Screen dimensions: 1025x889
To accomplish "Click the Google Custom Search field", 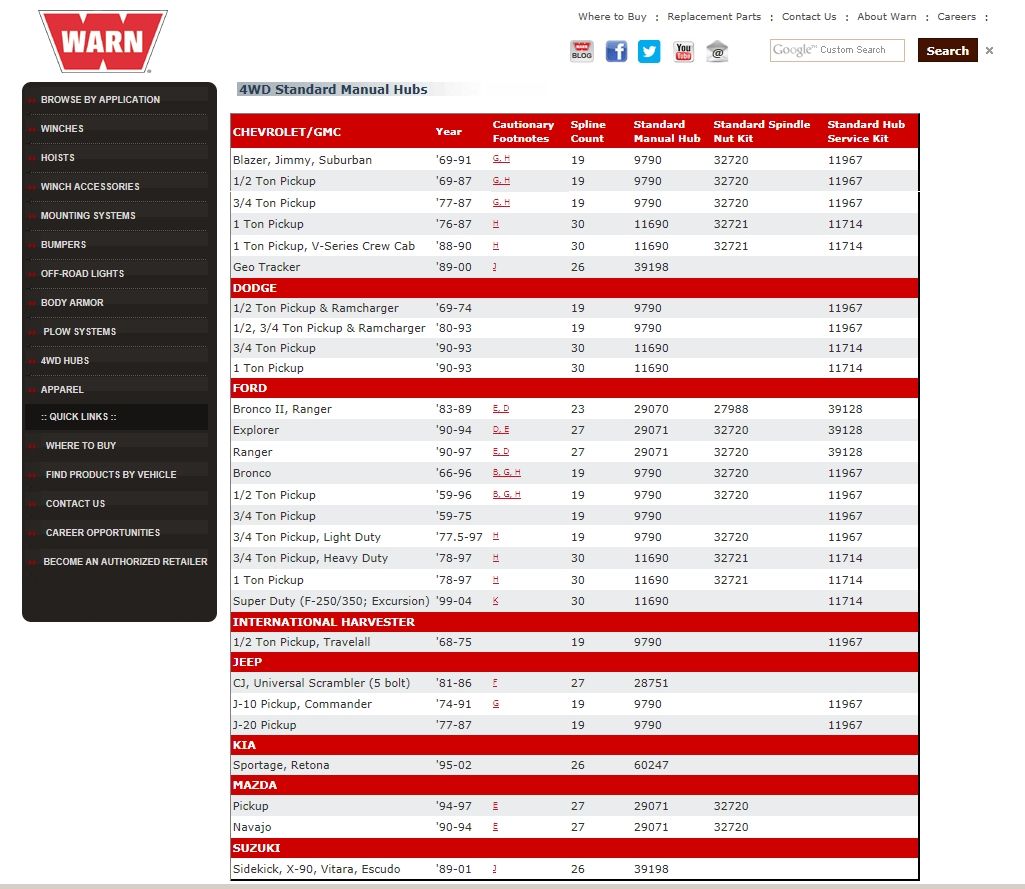I will pos(837,50).
